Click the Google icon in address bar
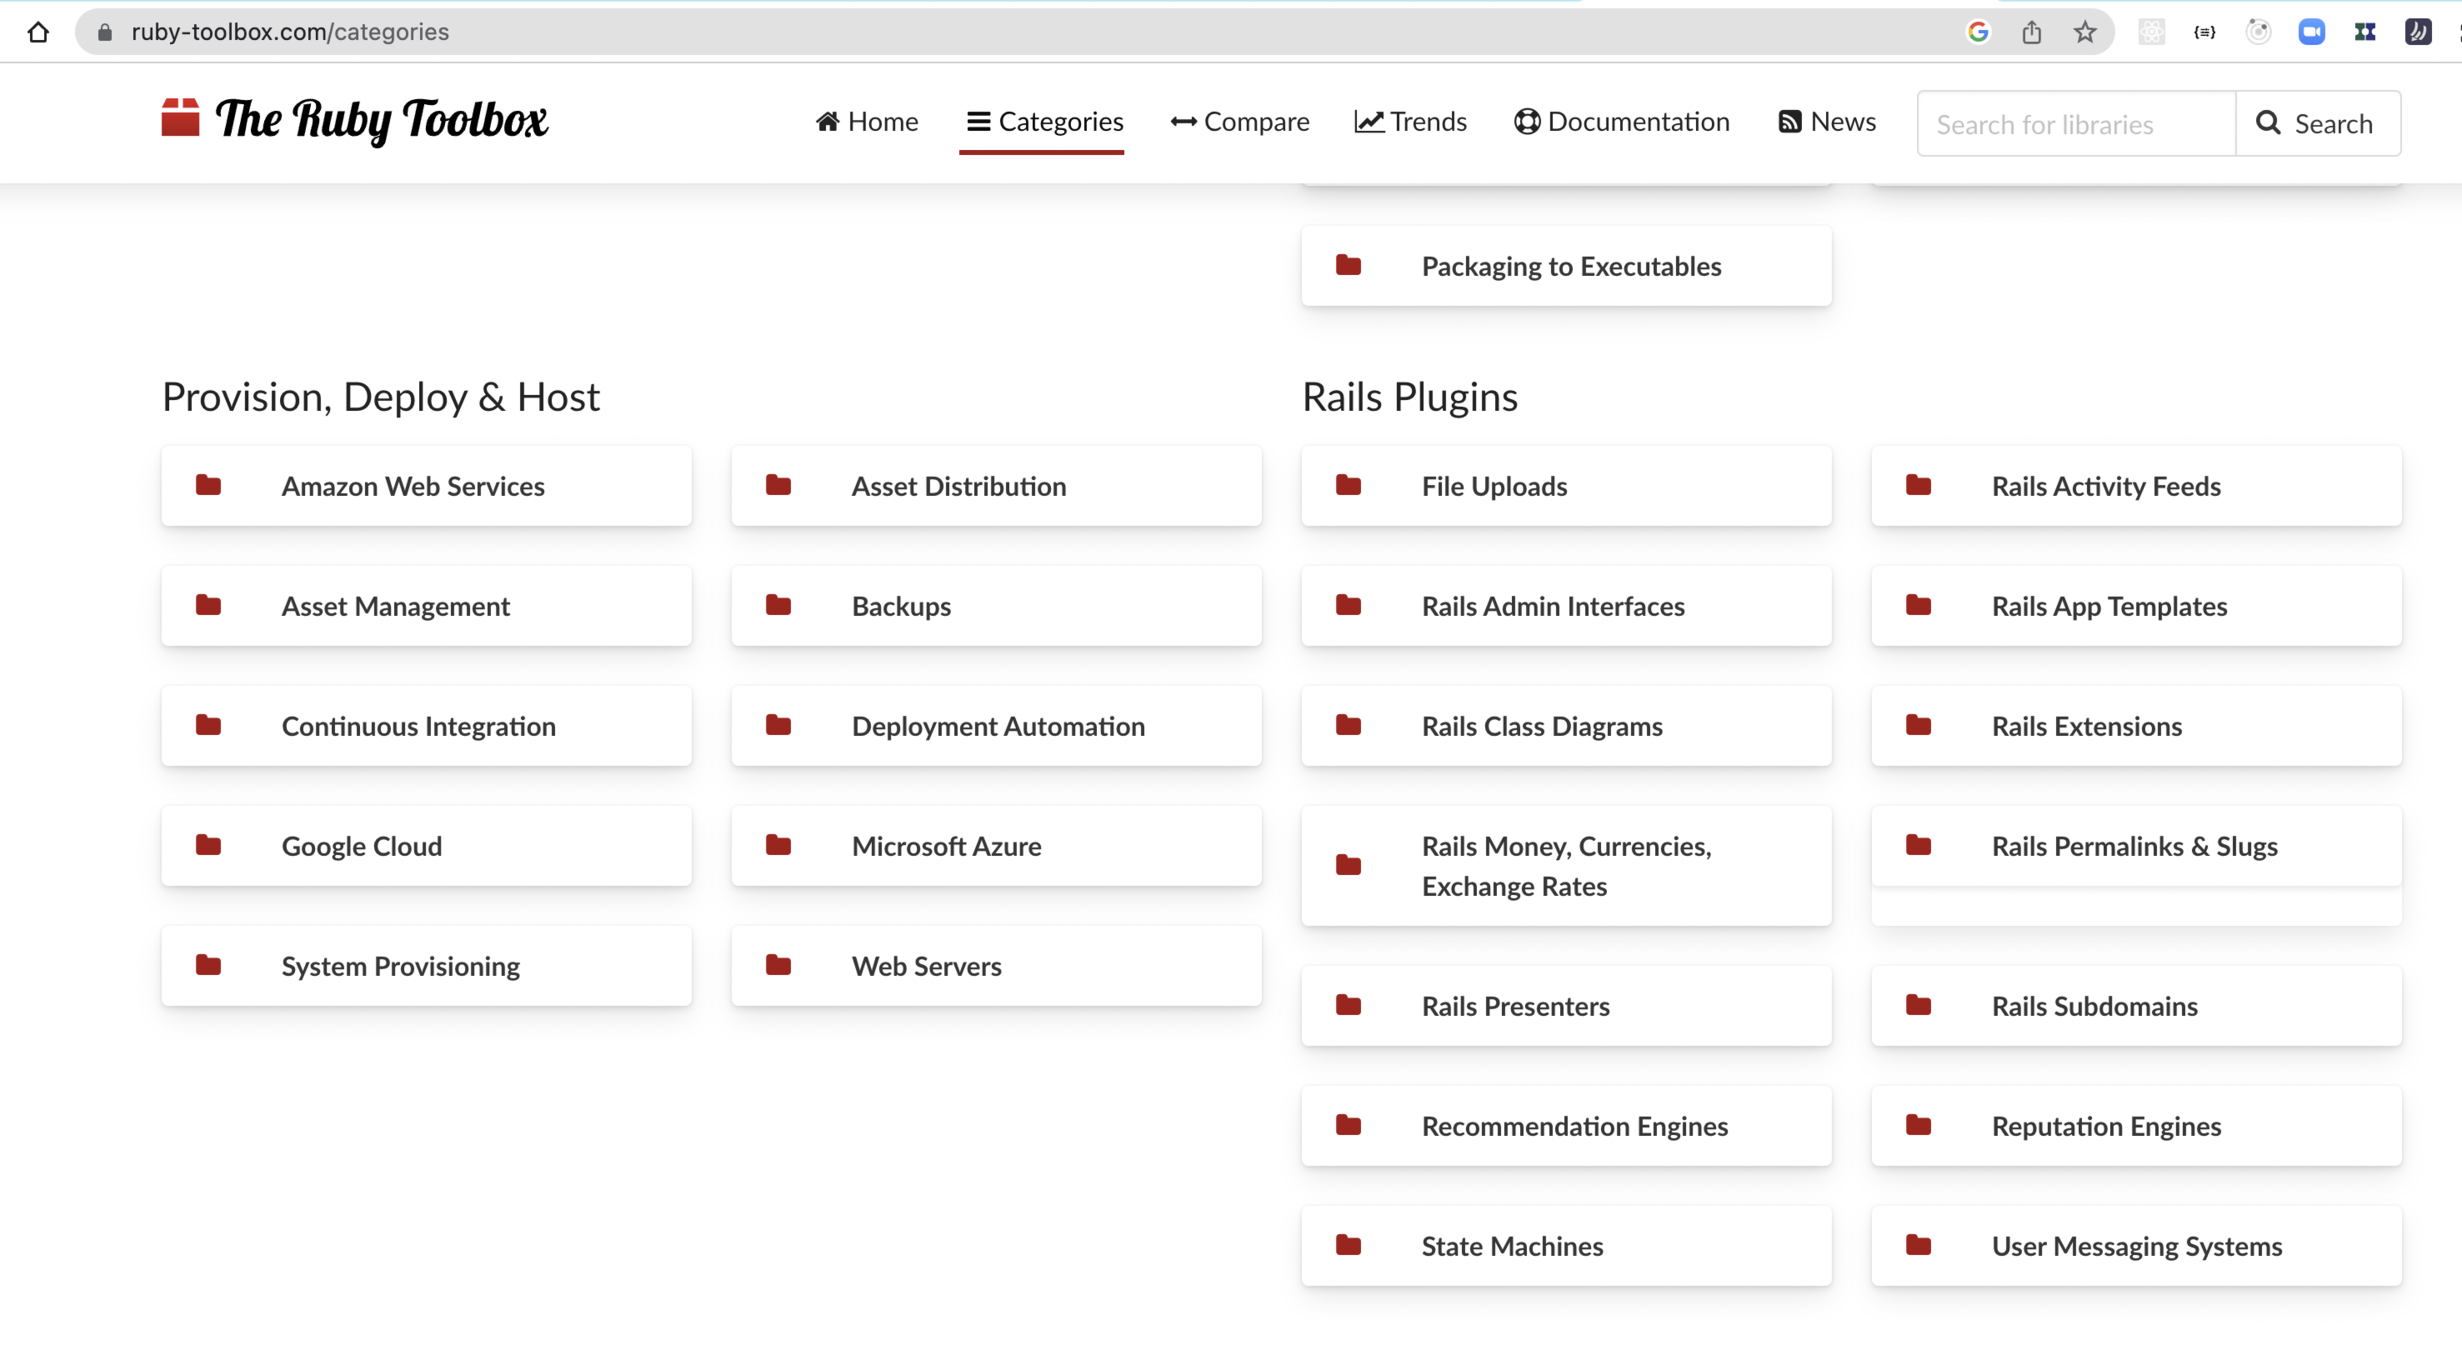The height and width of the screenshot is (1350, 2462). pos(1977,32)
